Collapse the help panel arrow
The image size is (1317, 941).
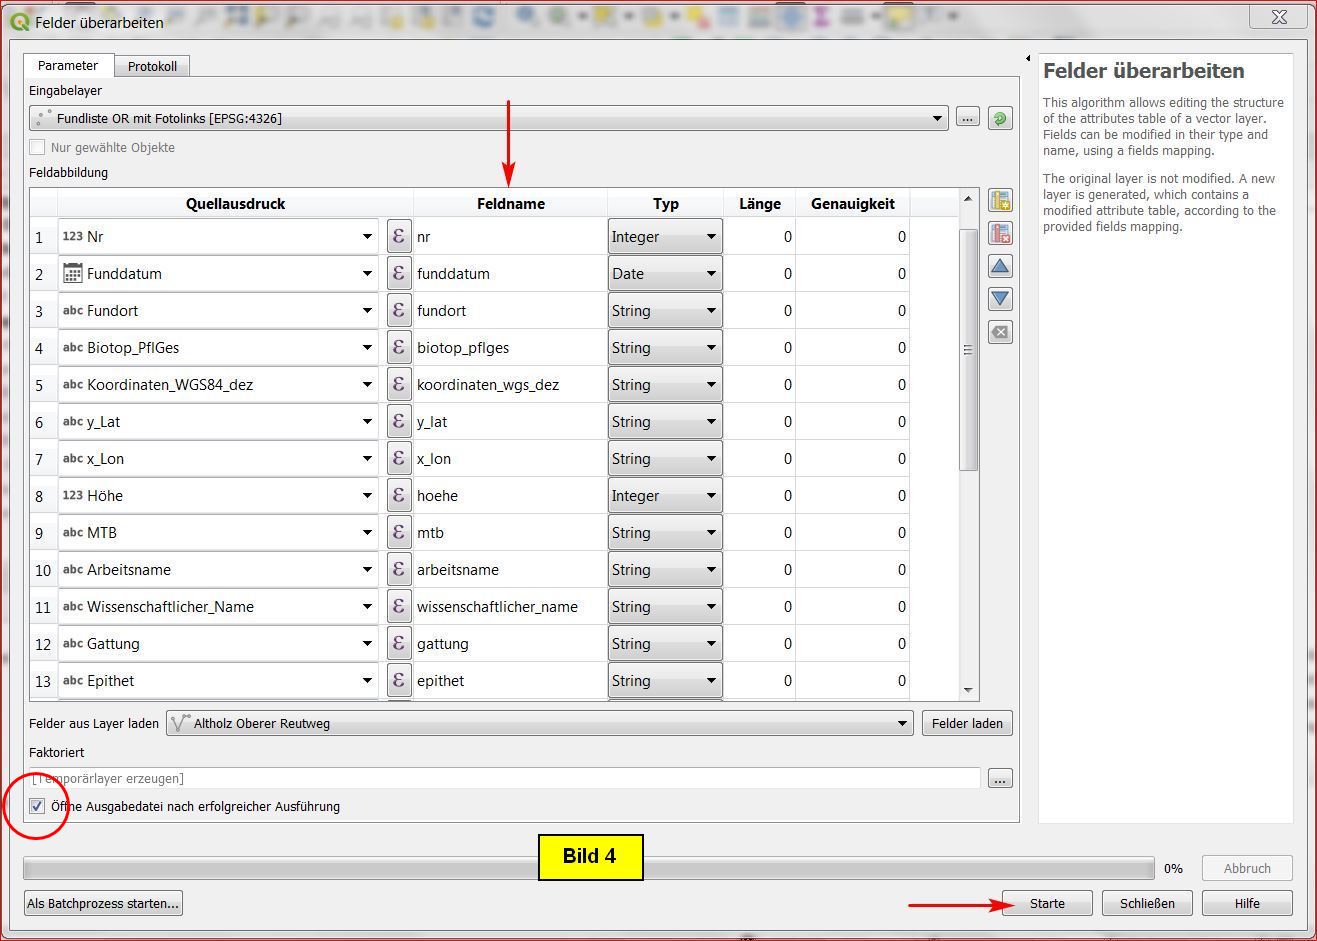[x=1028, y=59]
